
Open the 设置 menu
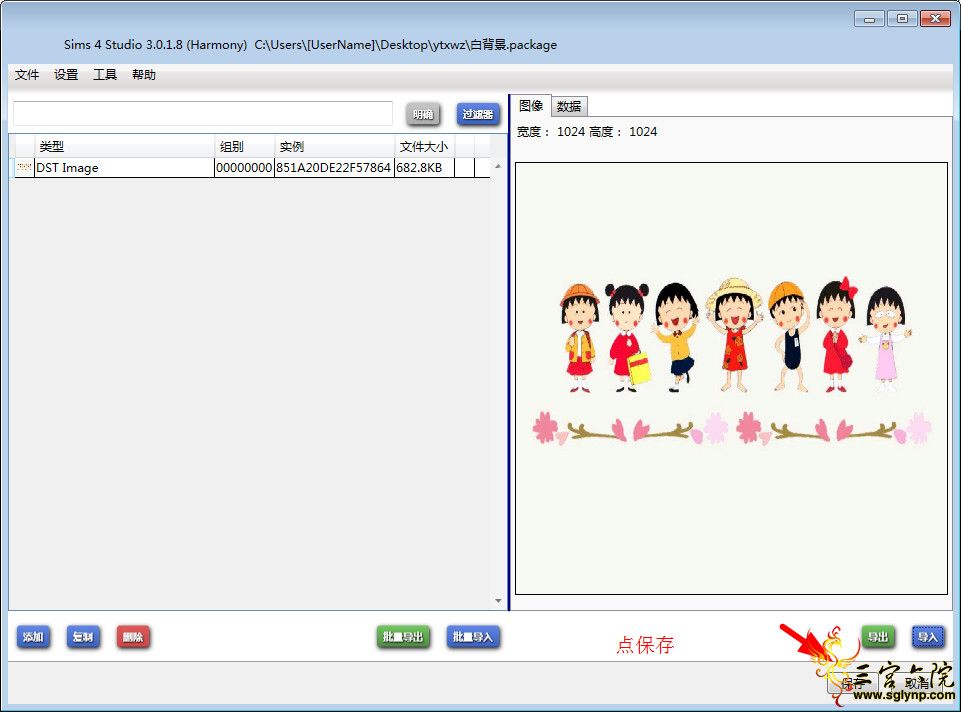(x=66, y=75)
